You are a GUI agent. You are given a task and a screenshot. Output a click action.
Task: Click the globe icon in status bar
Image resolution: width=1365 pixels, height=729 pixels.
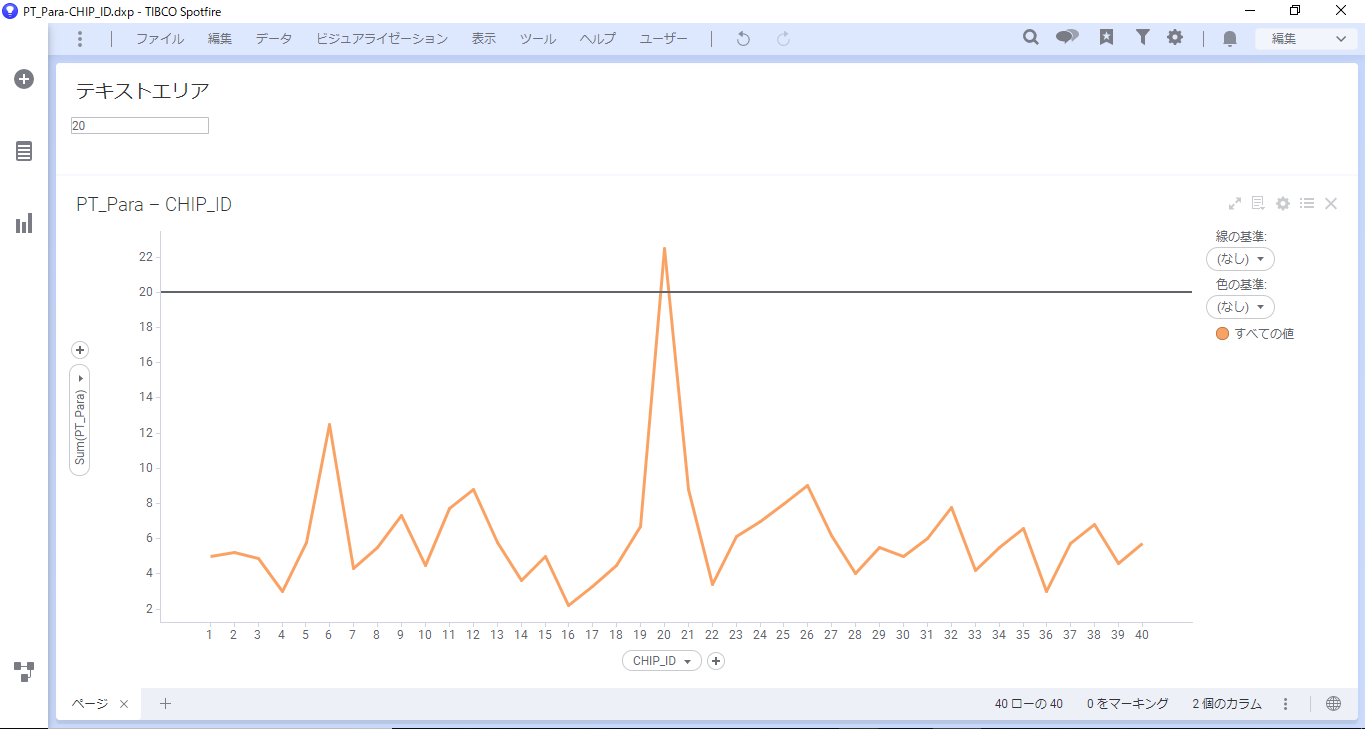(x=1333, y=704)
